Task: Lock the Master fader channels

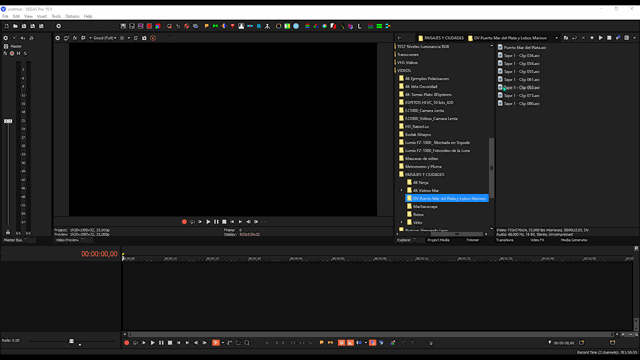Action: click(8, 231)
